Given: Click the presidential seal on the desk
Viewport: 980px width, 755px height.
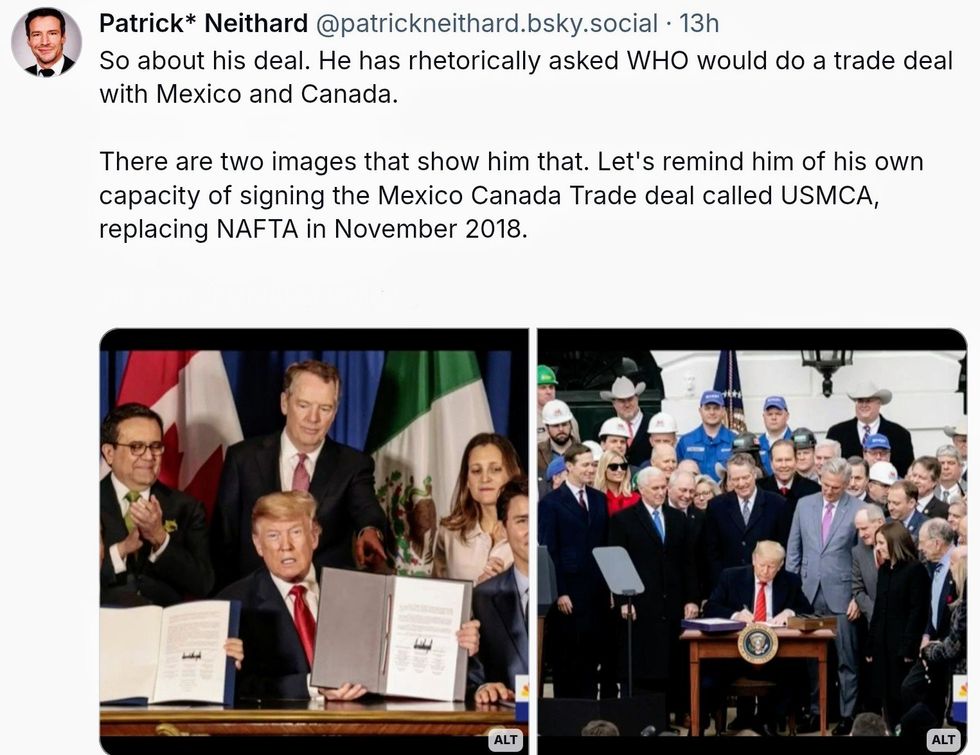Looking at the screenshot, I should [757, 643].
